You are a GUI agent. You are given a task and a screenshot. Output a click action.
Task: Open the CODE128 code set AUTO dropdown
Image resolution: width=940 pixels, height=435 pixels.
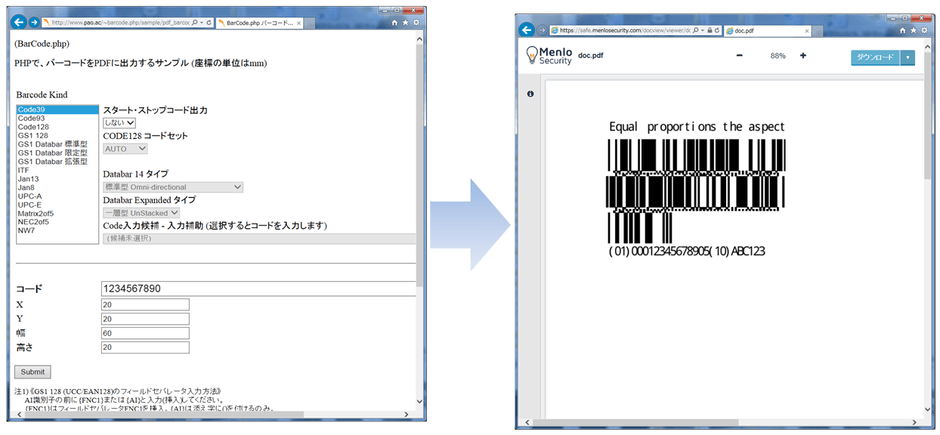point(125,149)
